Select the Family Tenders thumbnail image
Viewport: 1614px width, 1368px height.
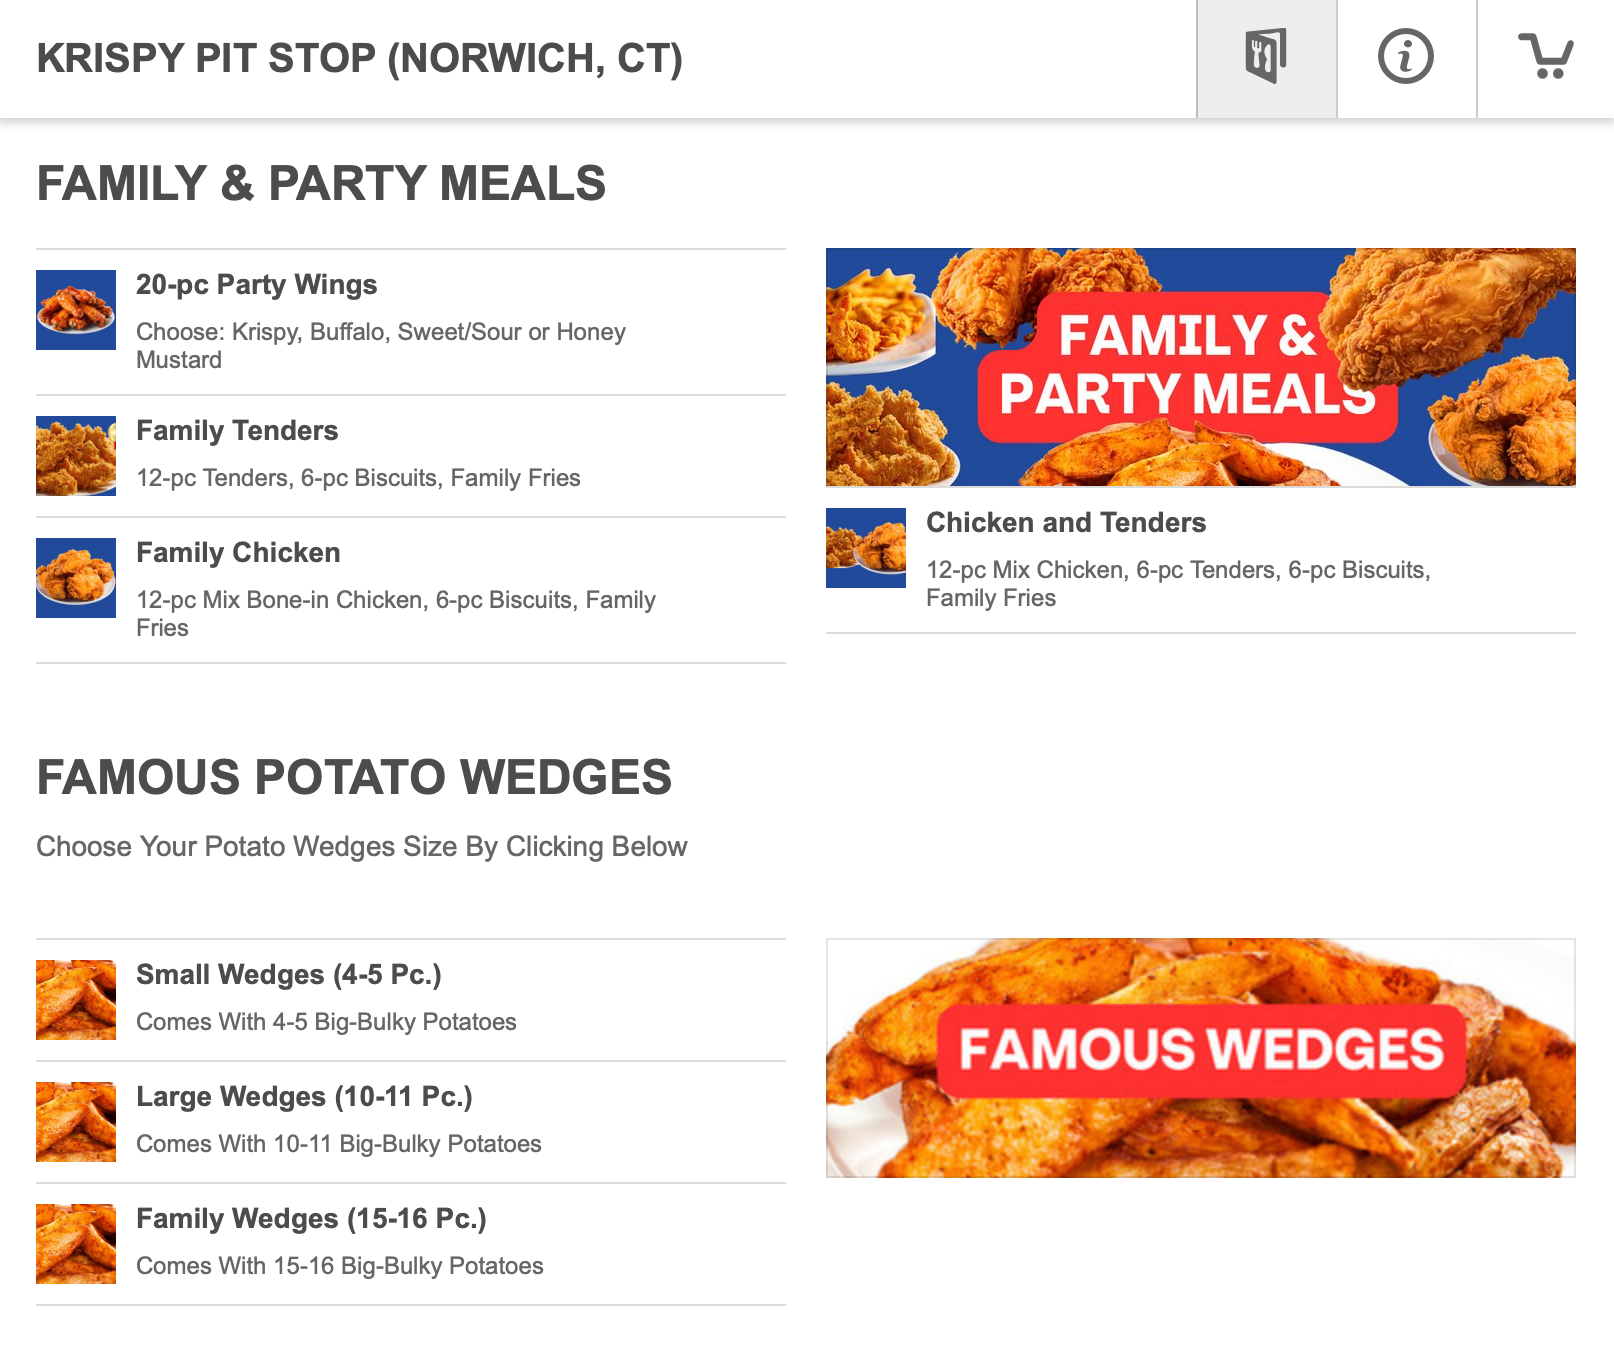[x=76, y=456]
